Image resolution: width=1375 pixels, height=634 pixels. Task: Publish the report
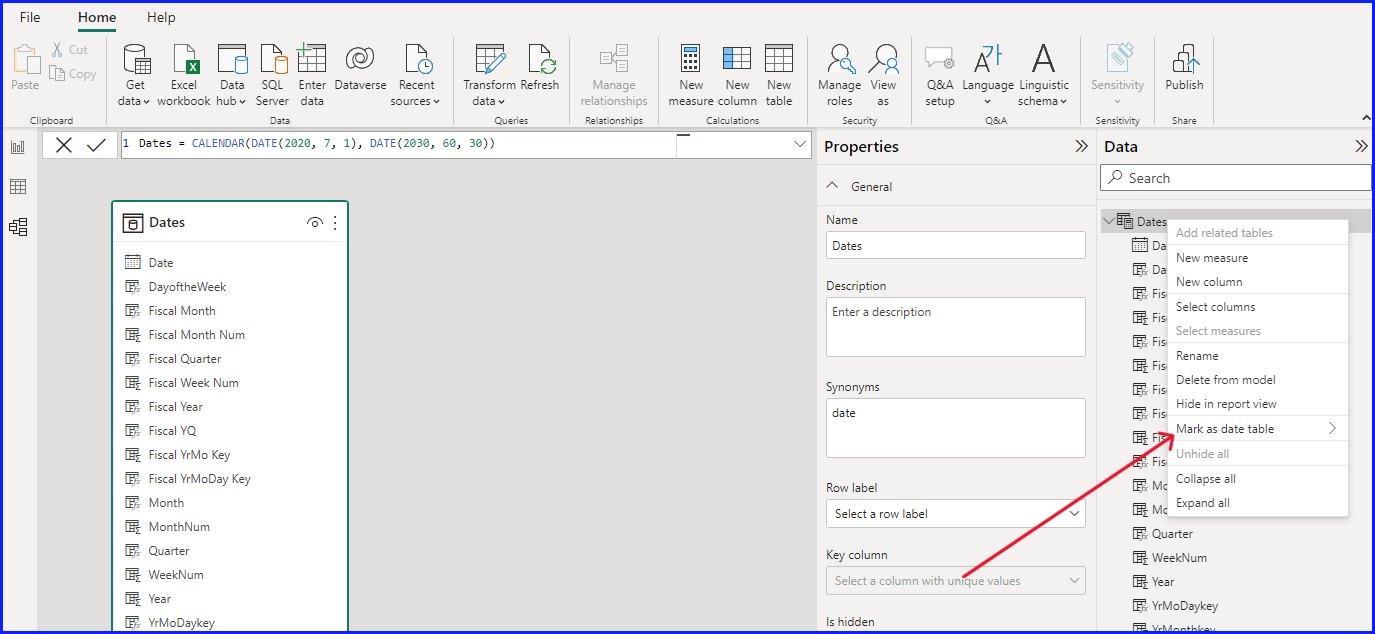1184,68
